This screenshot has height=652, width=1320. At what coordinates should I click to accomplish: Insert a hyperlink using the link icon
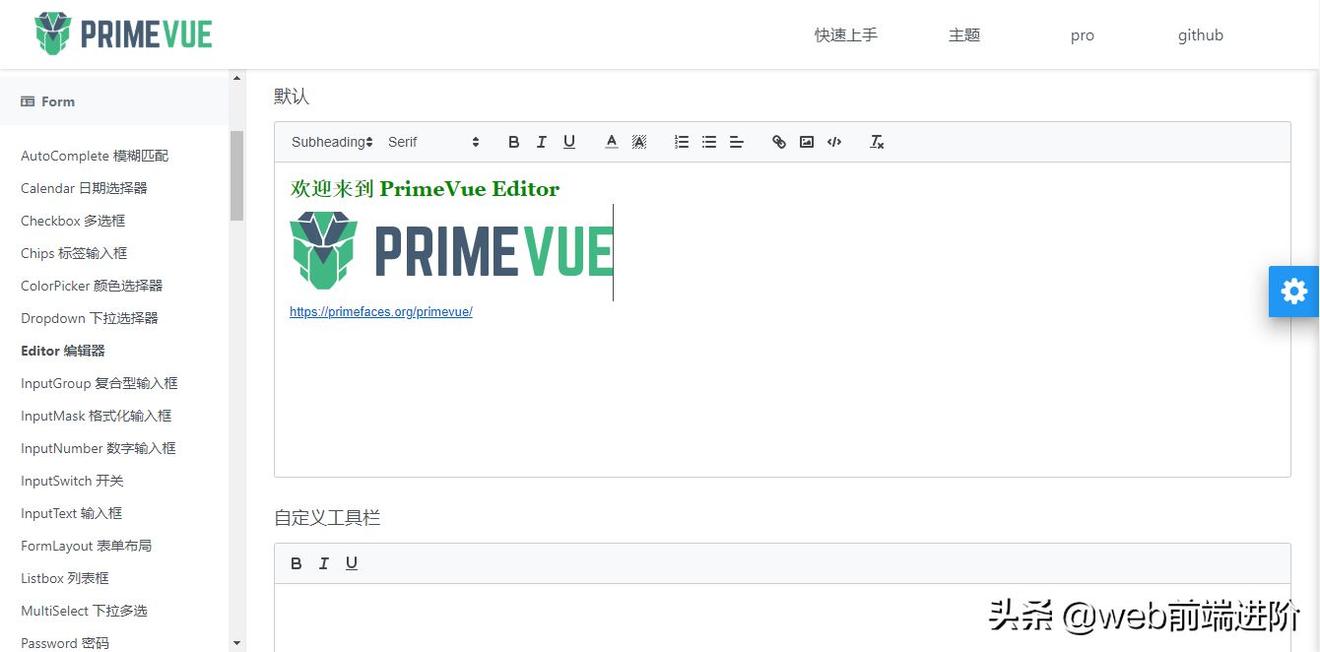[778, 141]
